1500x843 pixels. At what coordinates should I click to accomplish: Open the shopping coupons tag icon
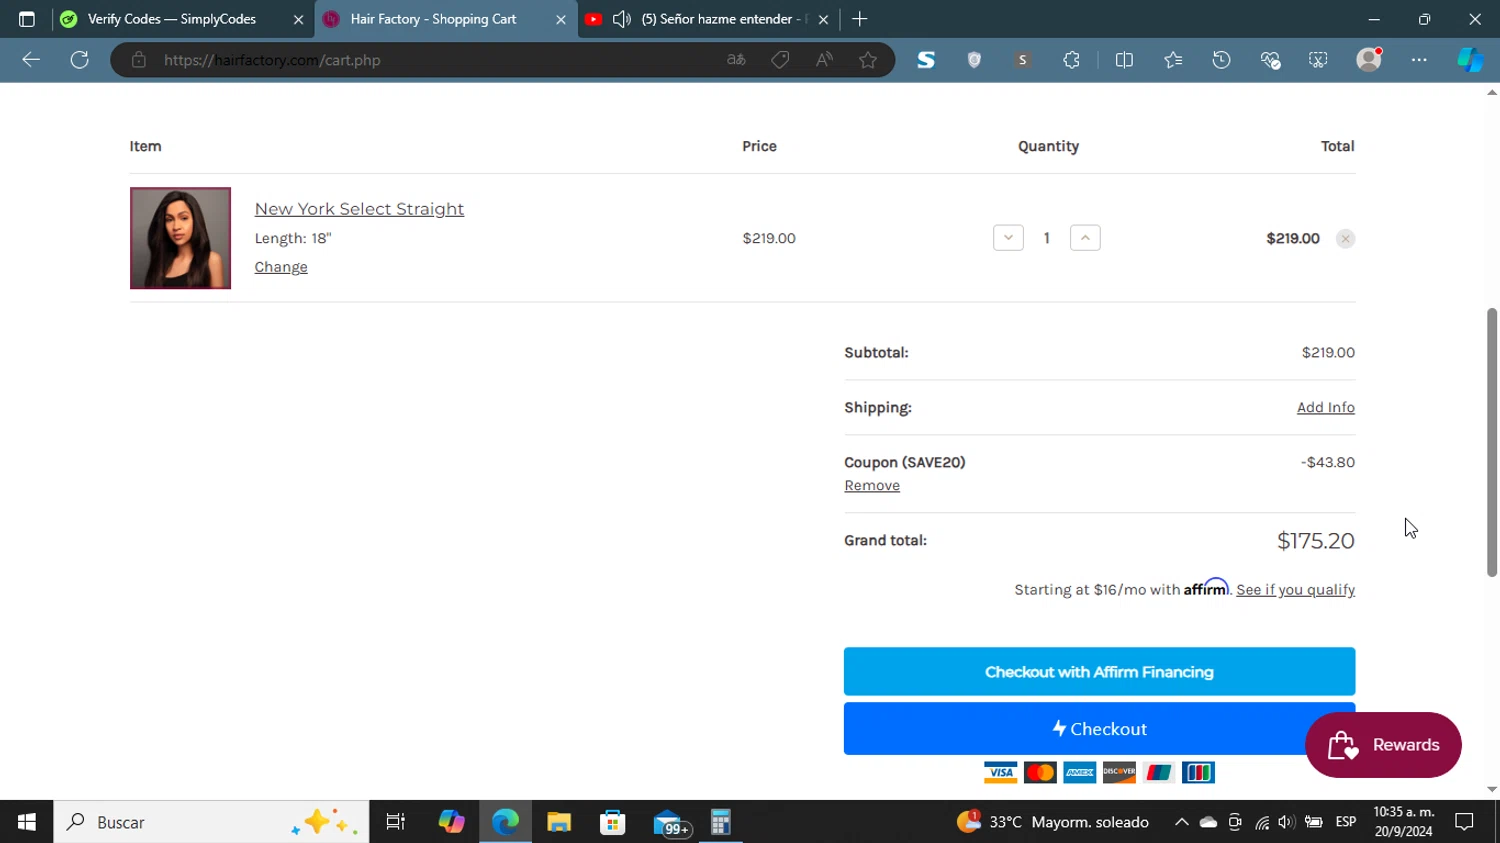point(780,60)
